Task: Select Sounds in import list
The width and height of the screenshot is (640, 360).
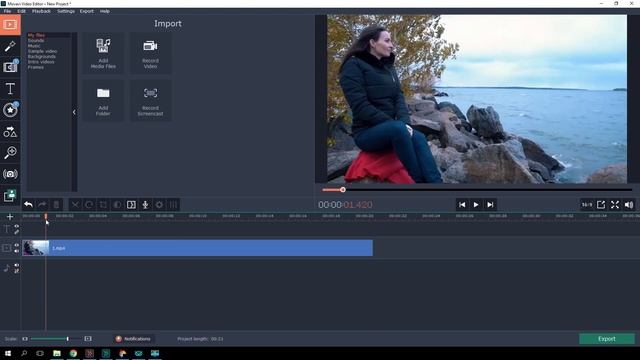Action: pos(36,41)
